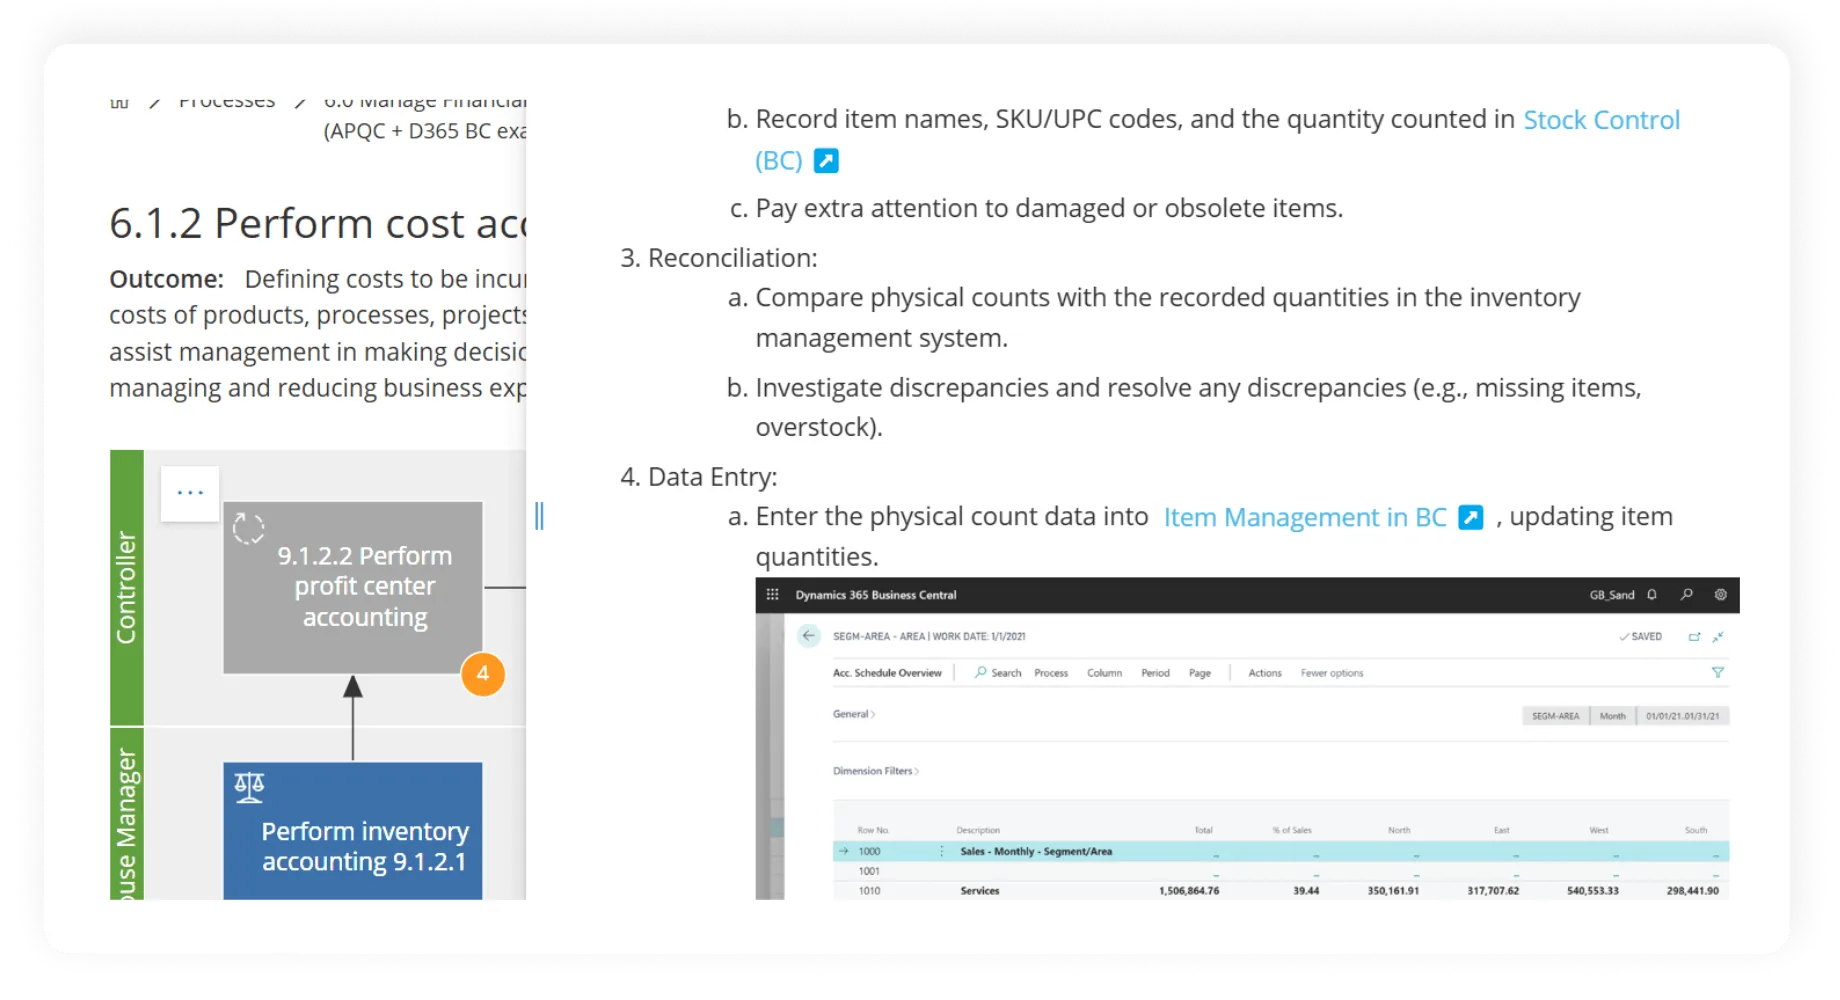Open the Actions menu
Viewport: 1840px width, 1000px height.
1265,673
